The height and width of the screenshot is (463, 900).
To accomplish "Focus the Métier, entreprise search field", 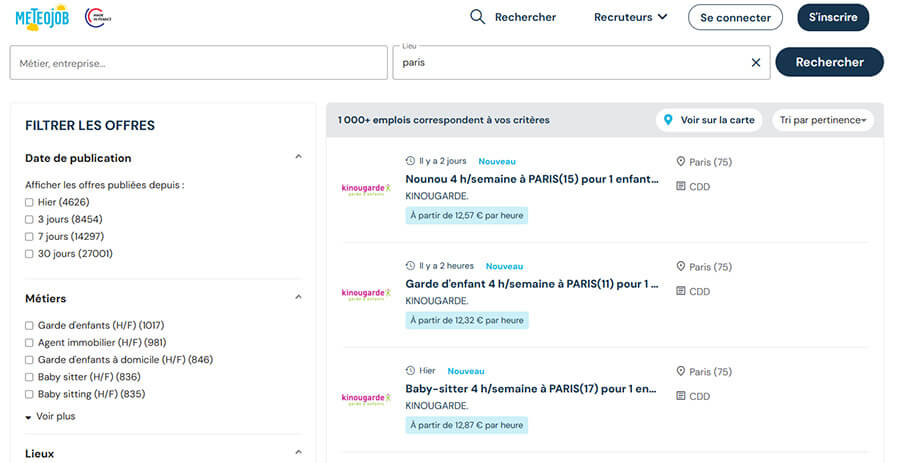I will click(198, 63).
